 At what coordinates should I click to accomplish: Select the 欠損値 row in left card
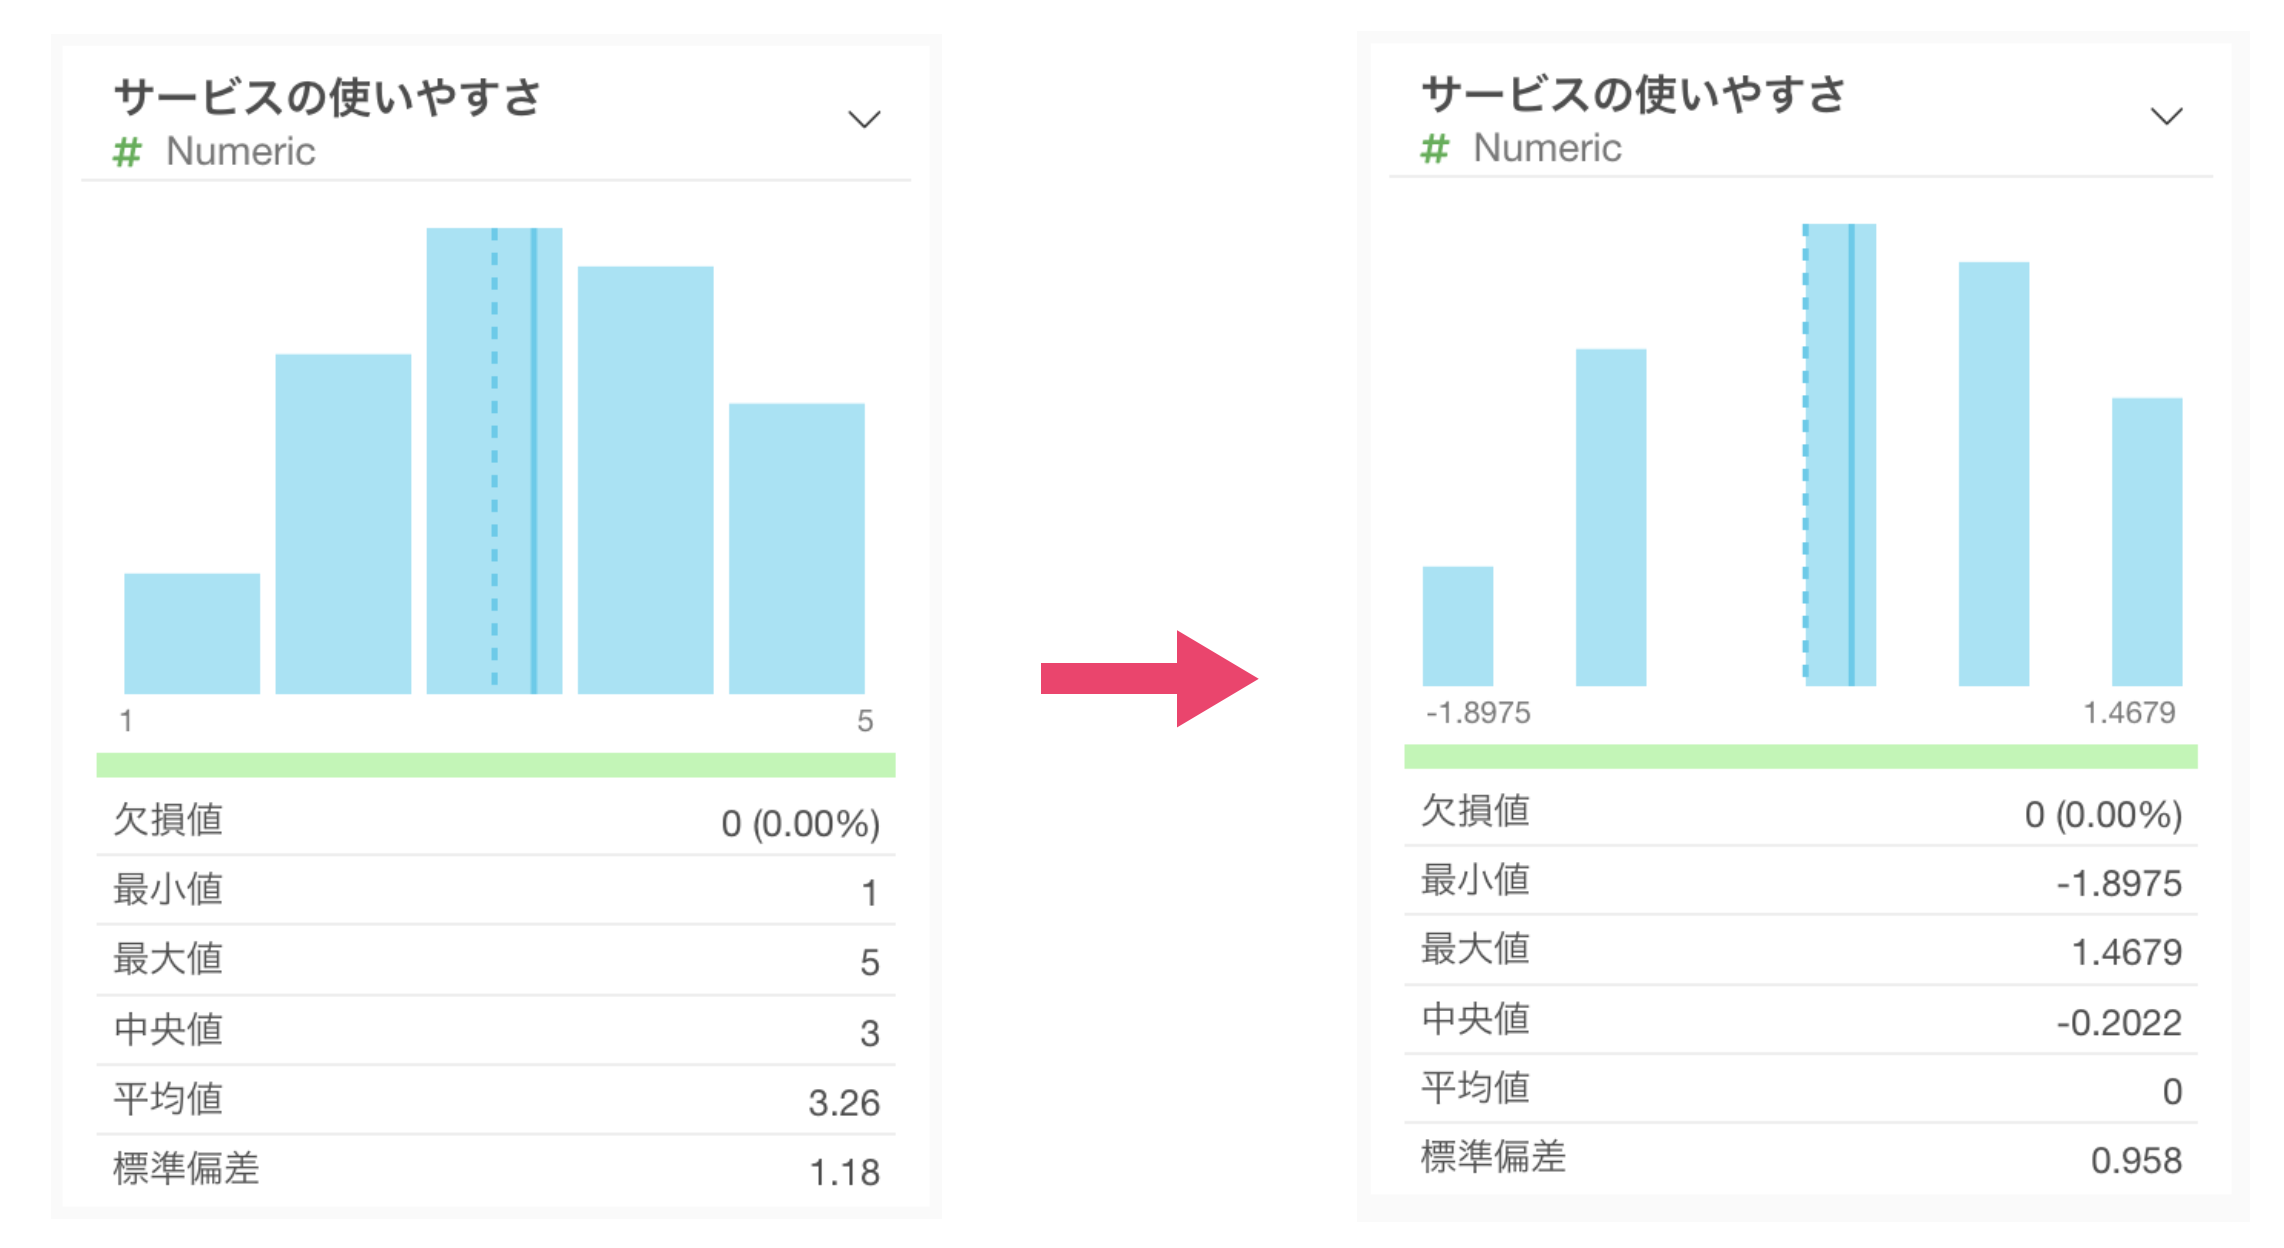click(x=496, y=821)
